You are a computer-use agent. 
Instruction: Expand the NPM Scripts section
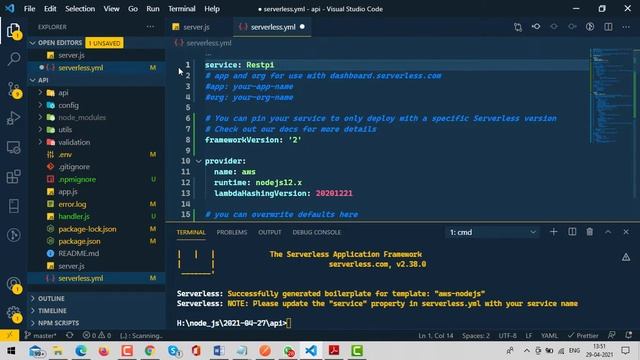[x=33, y=323]
